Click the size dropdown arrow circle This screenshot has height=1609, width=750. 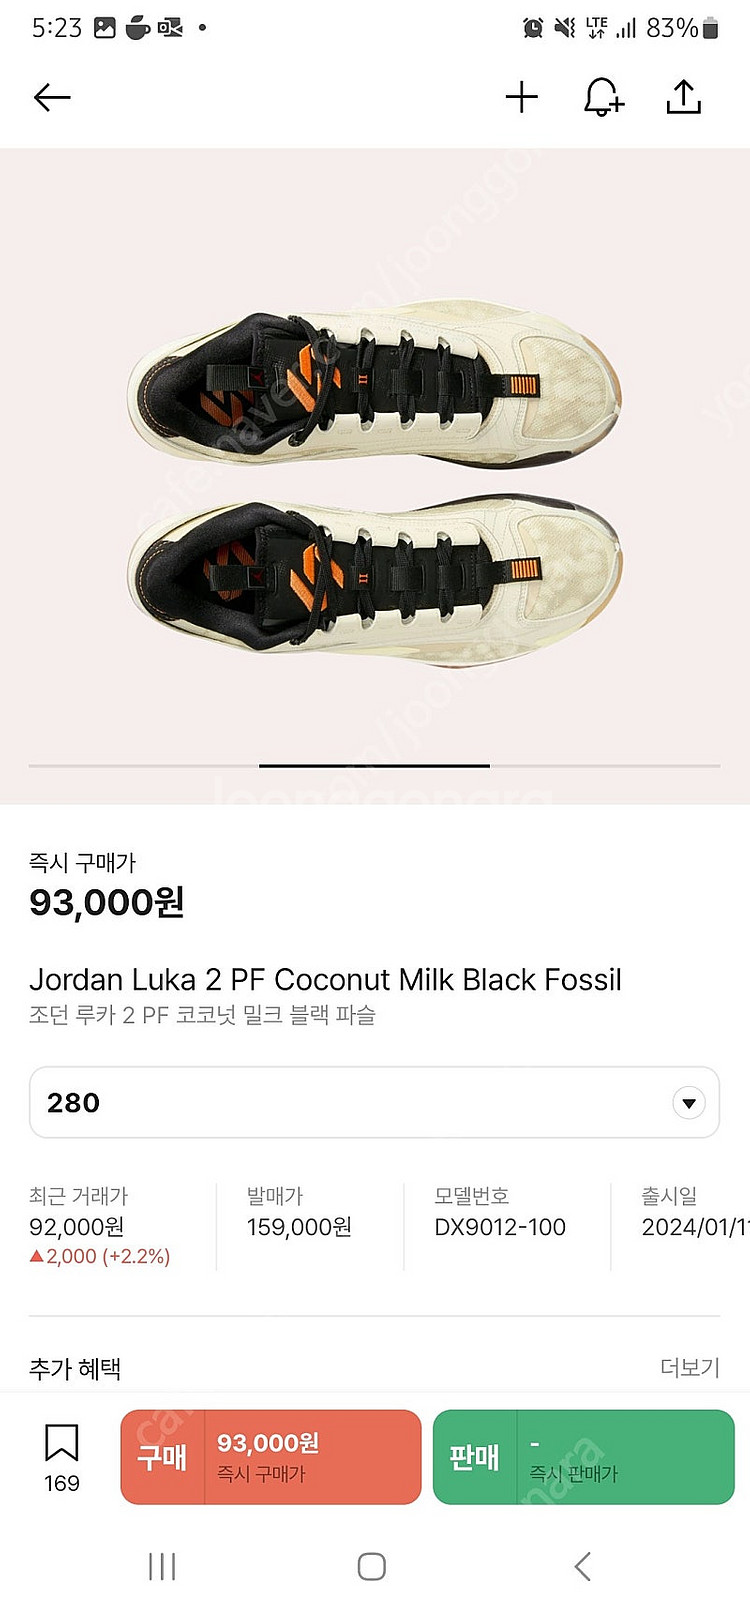pyautogui.click(x=688, y=1103)
